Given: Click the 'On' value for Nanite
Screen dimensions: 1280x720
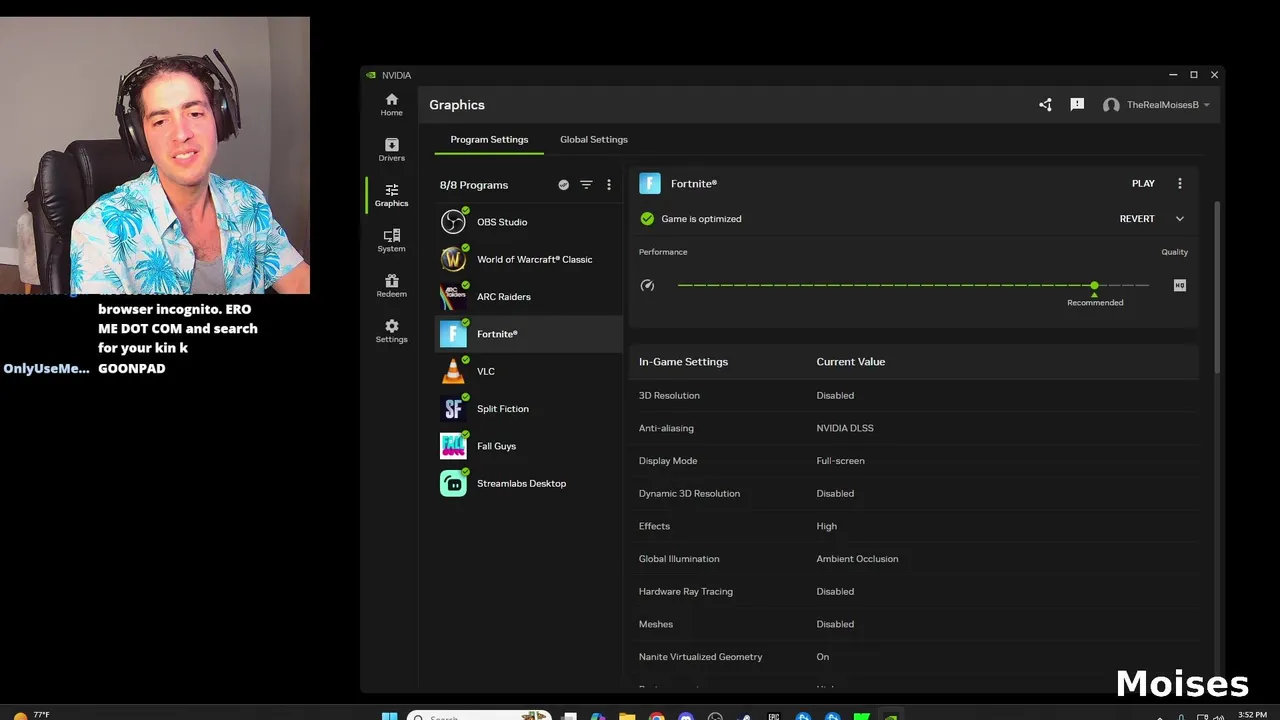Looking at the screenshot, I should point(822,657).
